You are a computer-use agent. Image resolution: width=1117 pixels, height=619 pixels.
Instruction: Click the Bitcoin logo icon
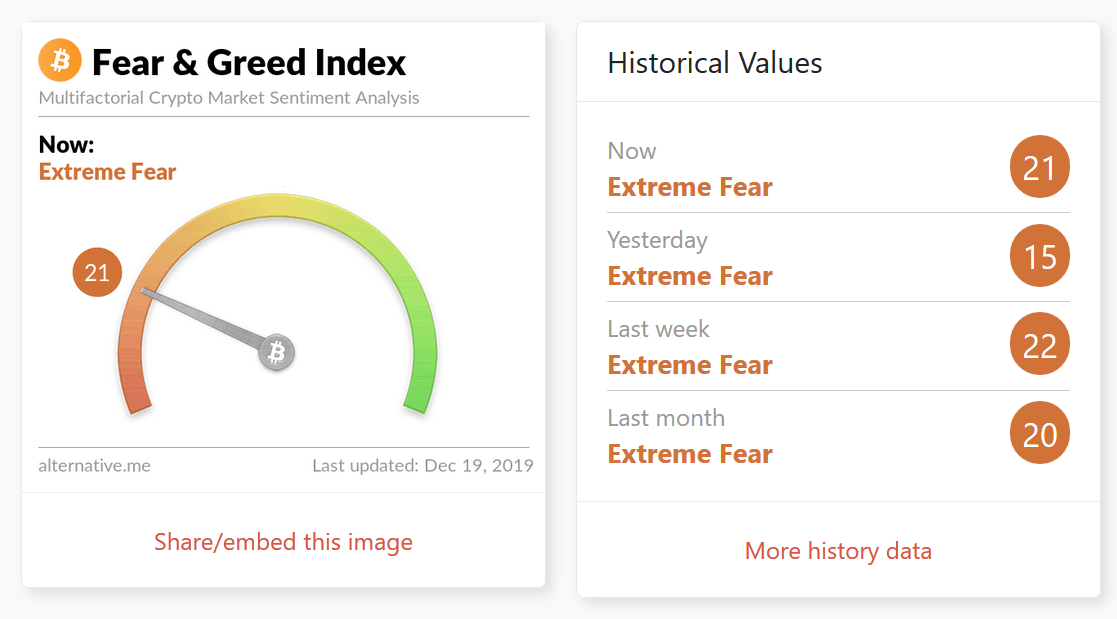(x=58, y=60)
